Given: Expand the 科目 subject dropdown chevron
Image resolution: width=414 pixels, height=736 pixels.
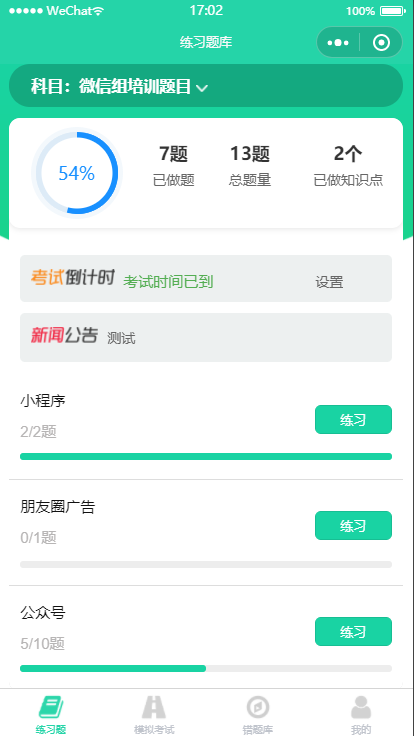Looking at the screenshot, I should (x=202, y=88).
